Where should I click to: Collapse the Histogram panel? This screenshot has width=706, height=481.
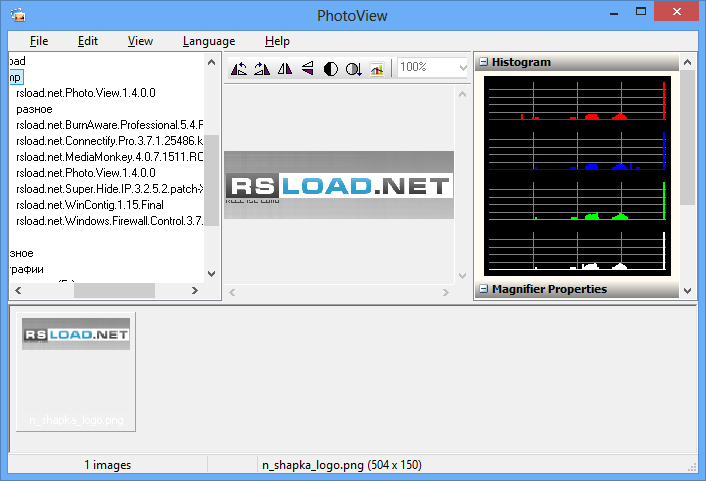pyautogui.click(x=484, y=62)
